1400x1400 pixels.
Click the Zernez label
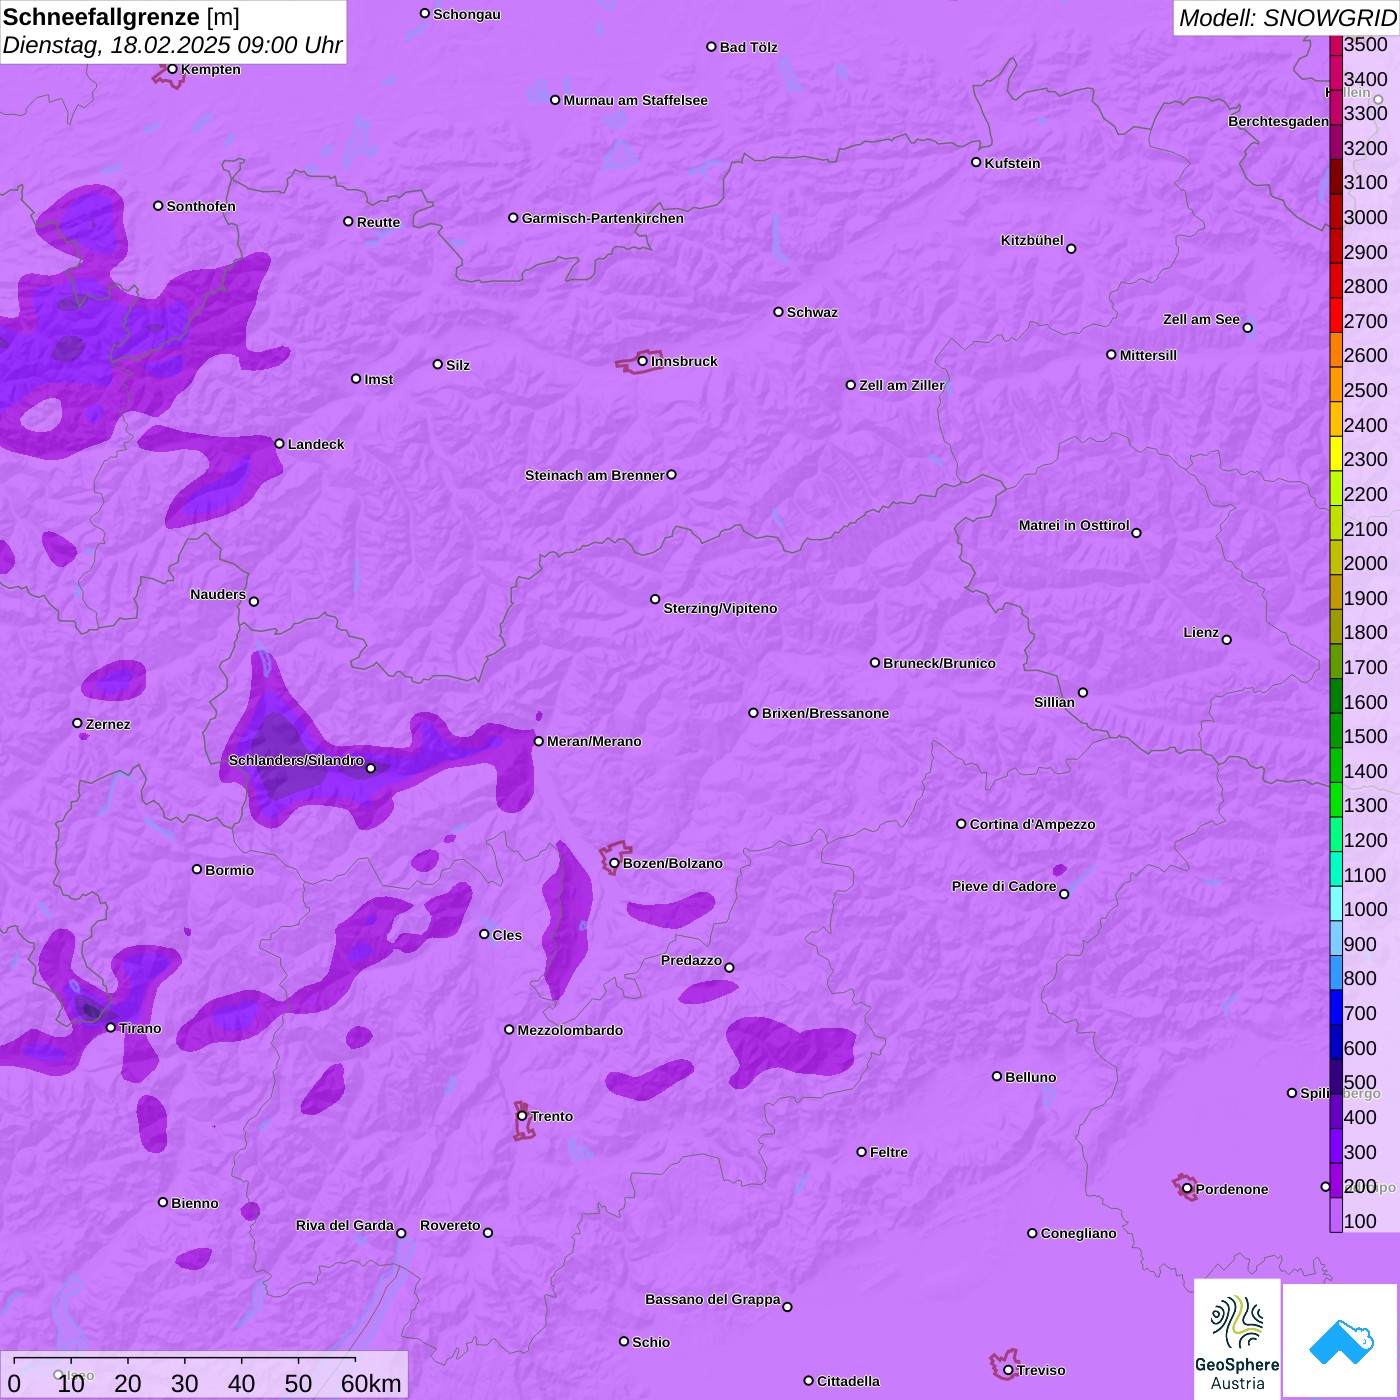click(x=108, y=724)
